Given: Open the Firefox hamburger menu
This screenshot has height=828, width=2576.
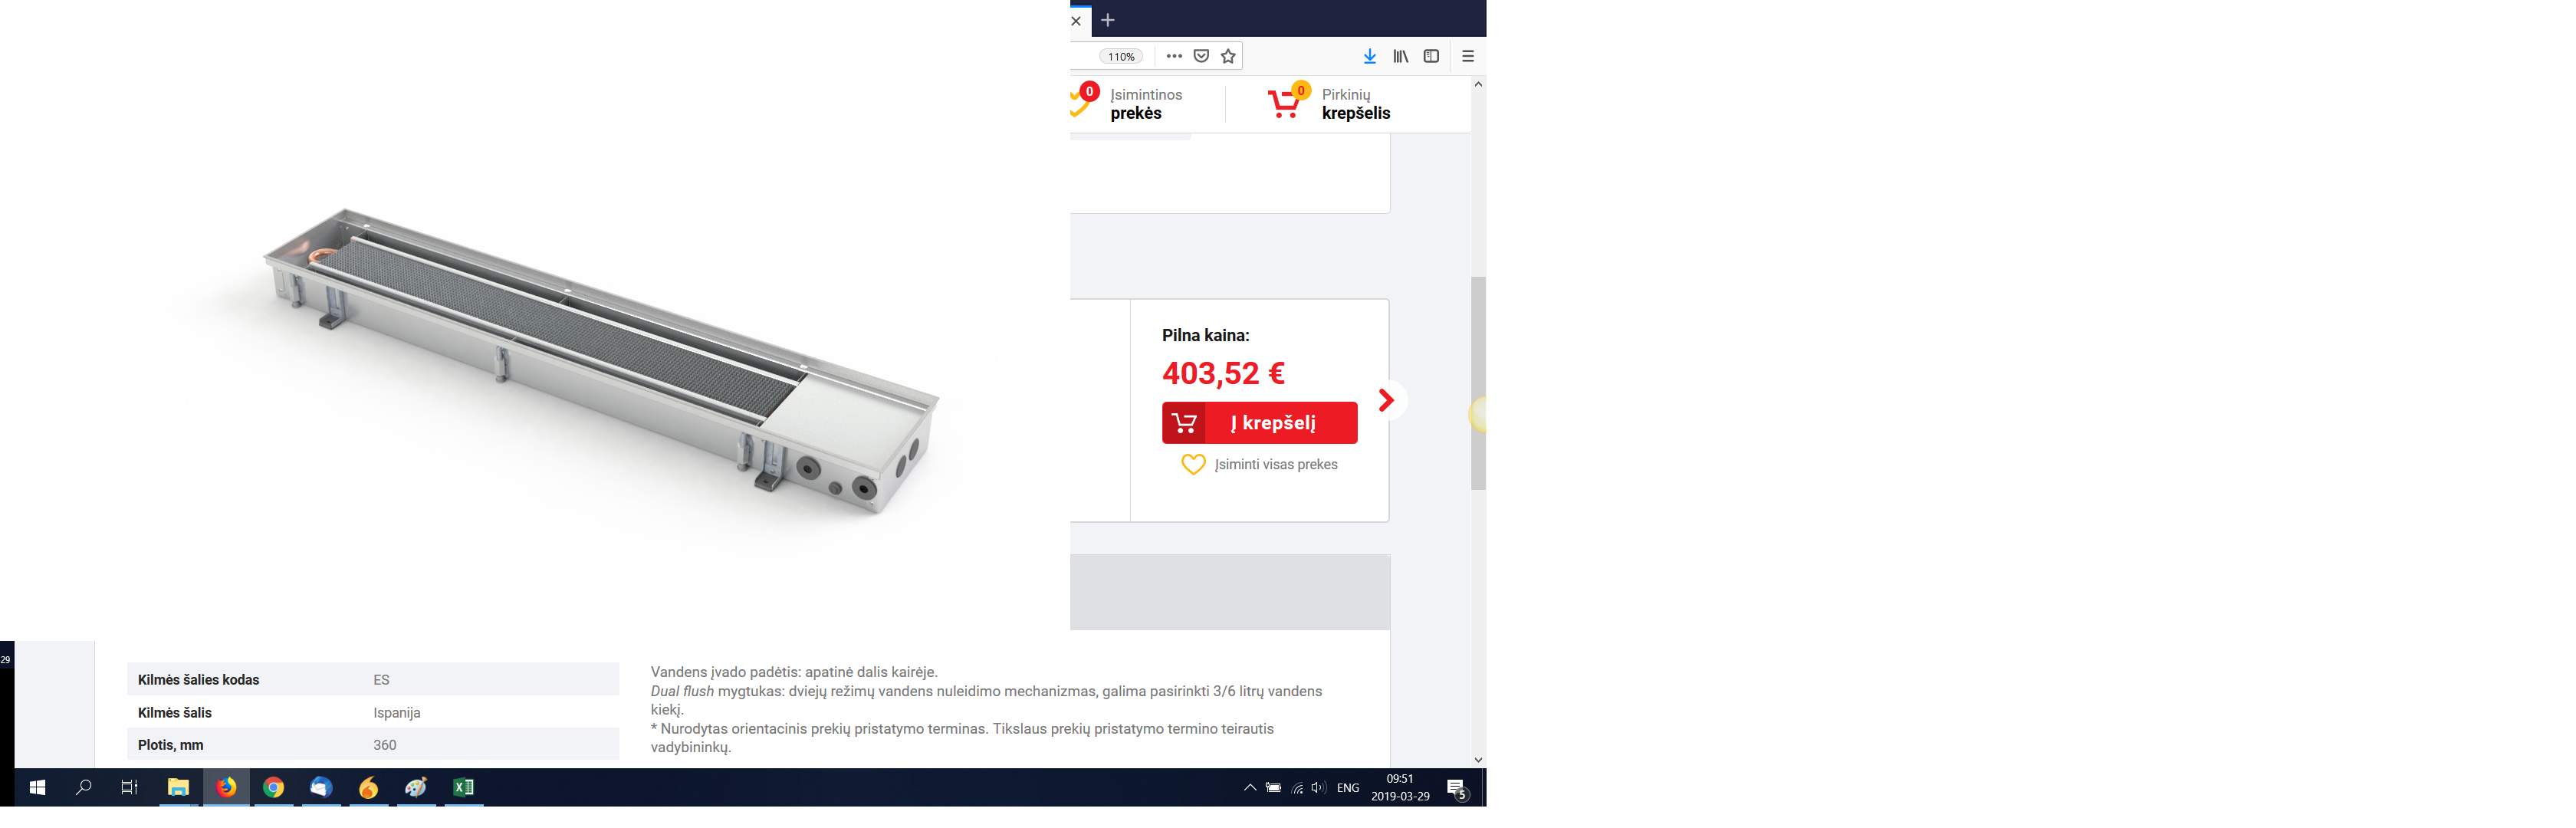Looking at the screenshot, I should click(x=1468, y=57).
